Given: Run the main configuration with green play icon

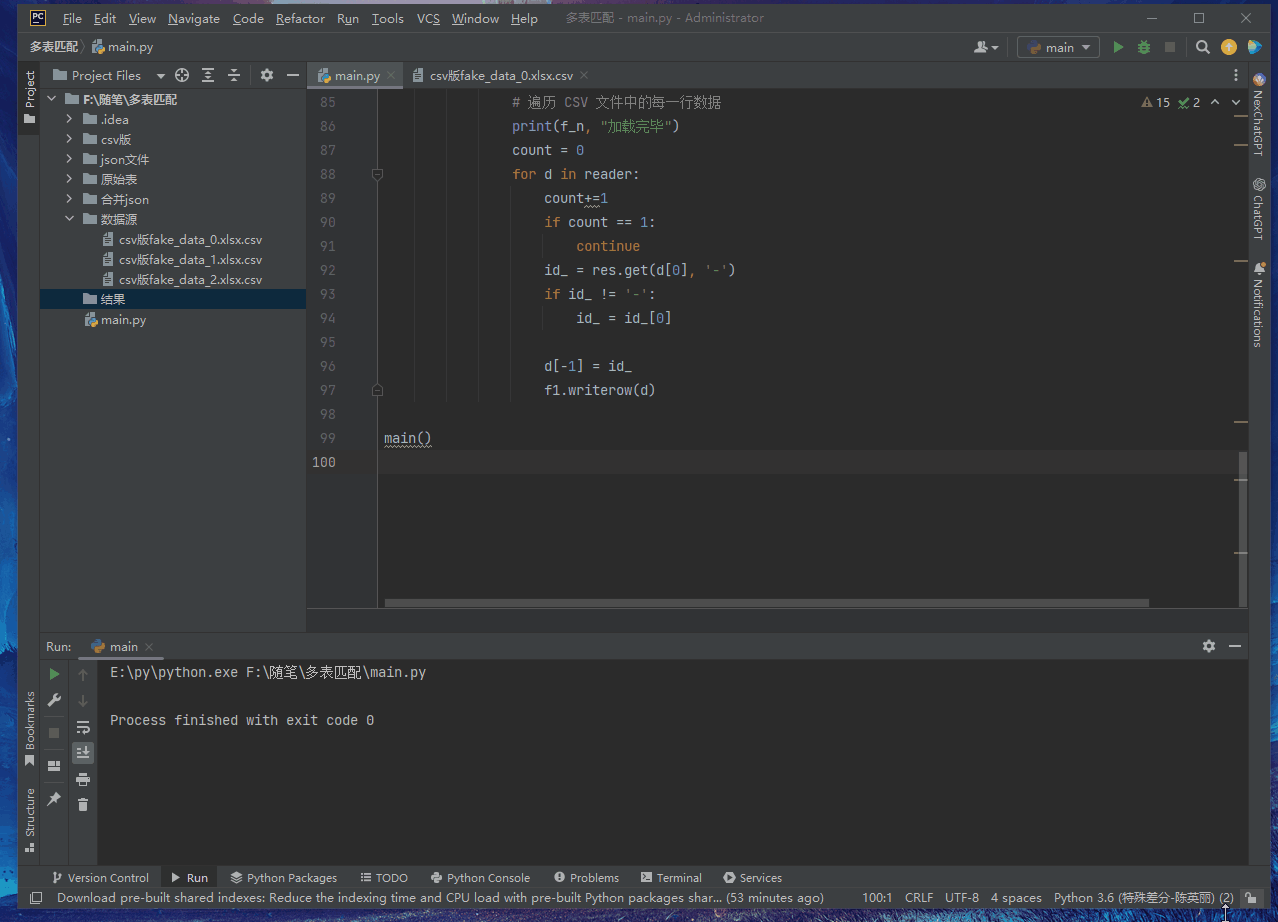Looking at the screenshot, I should point(1118,47).
